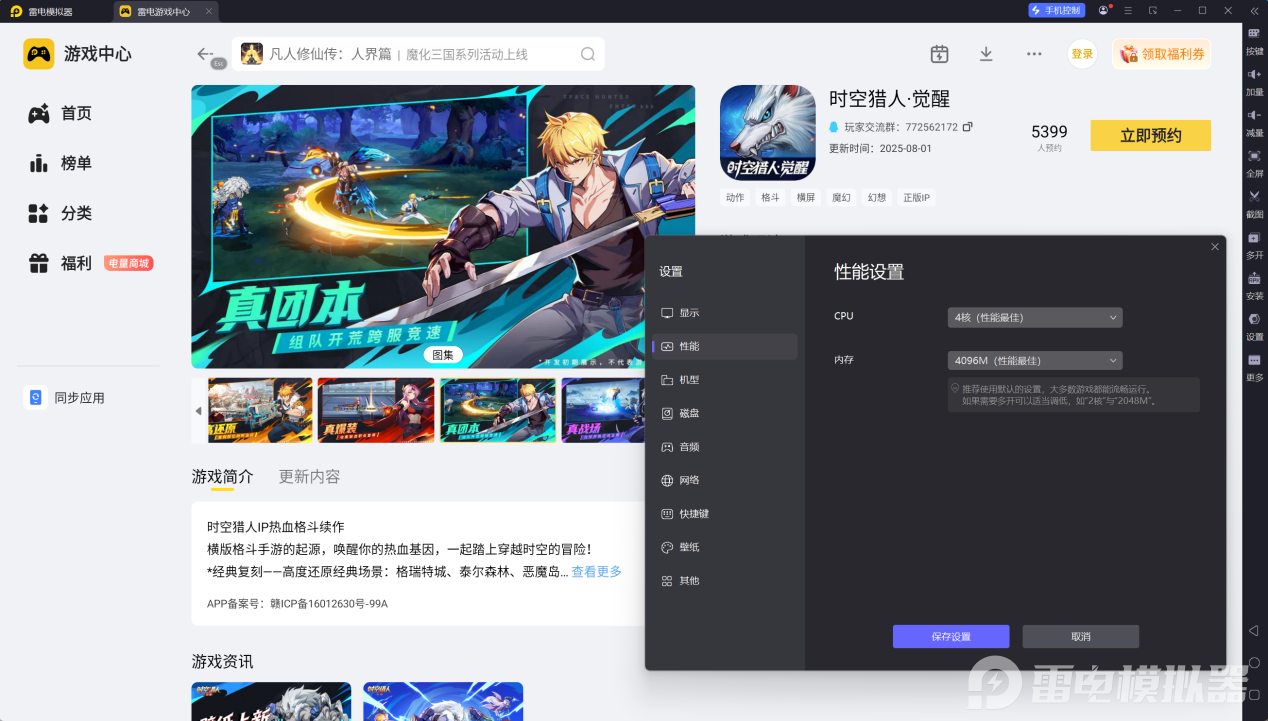Click the 领取福利券 coupon button

tap(1162, 54)
